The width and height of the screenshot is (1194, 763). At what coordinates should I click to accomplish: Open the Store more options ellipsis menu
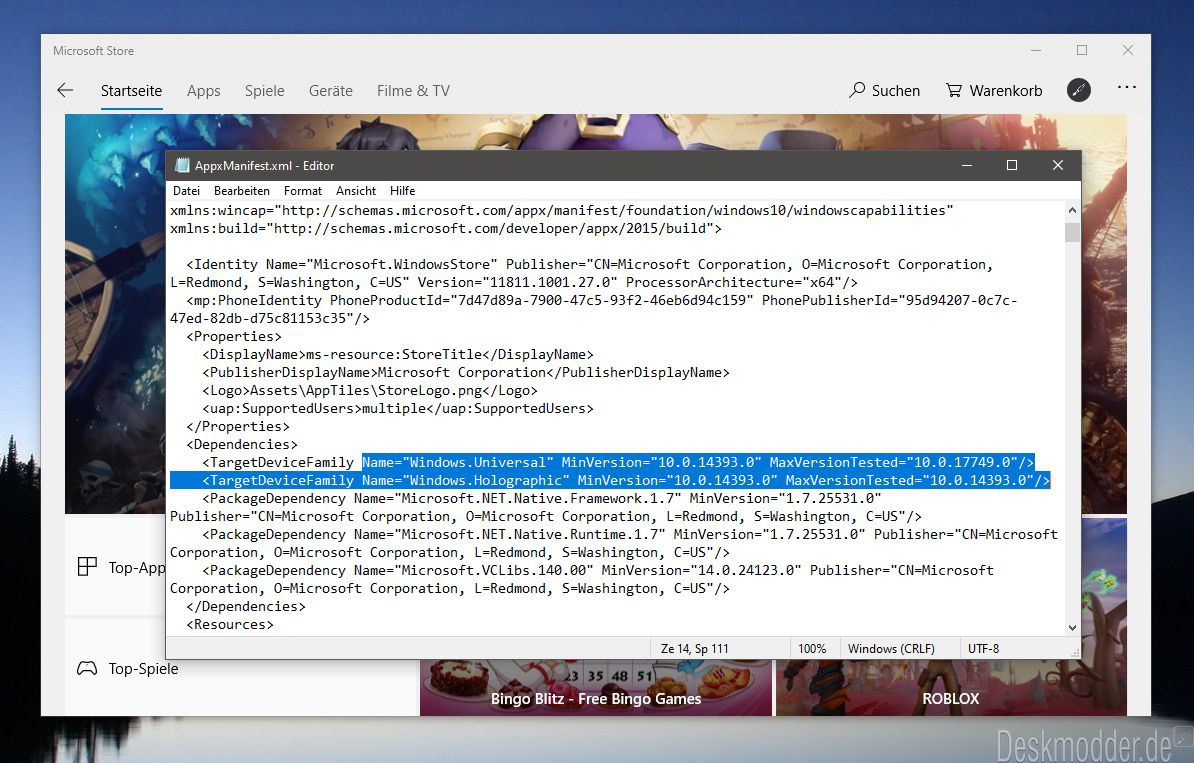pos(1127,88)
